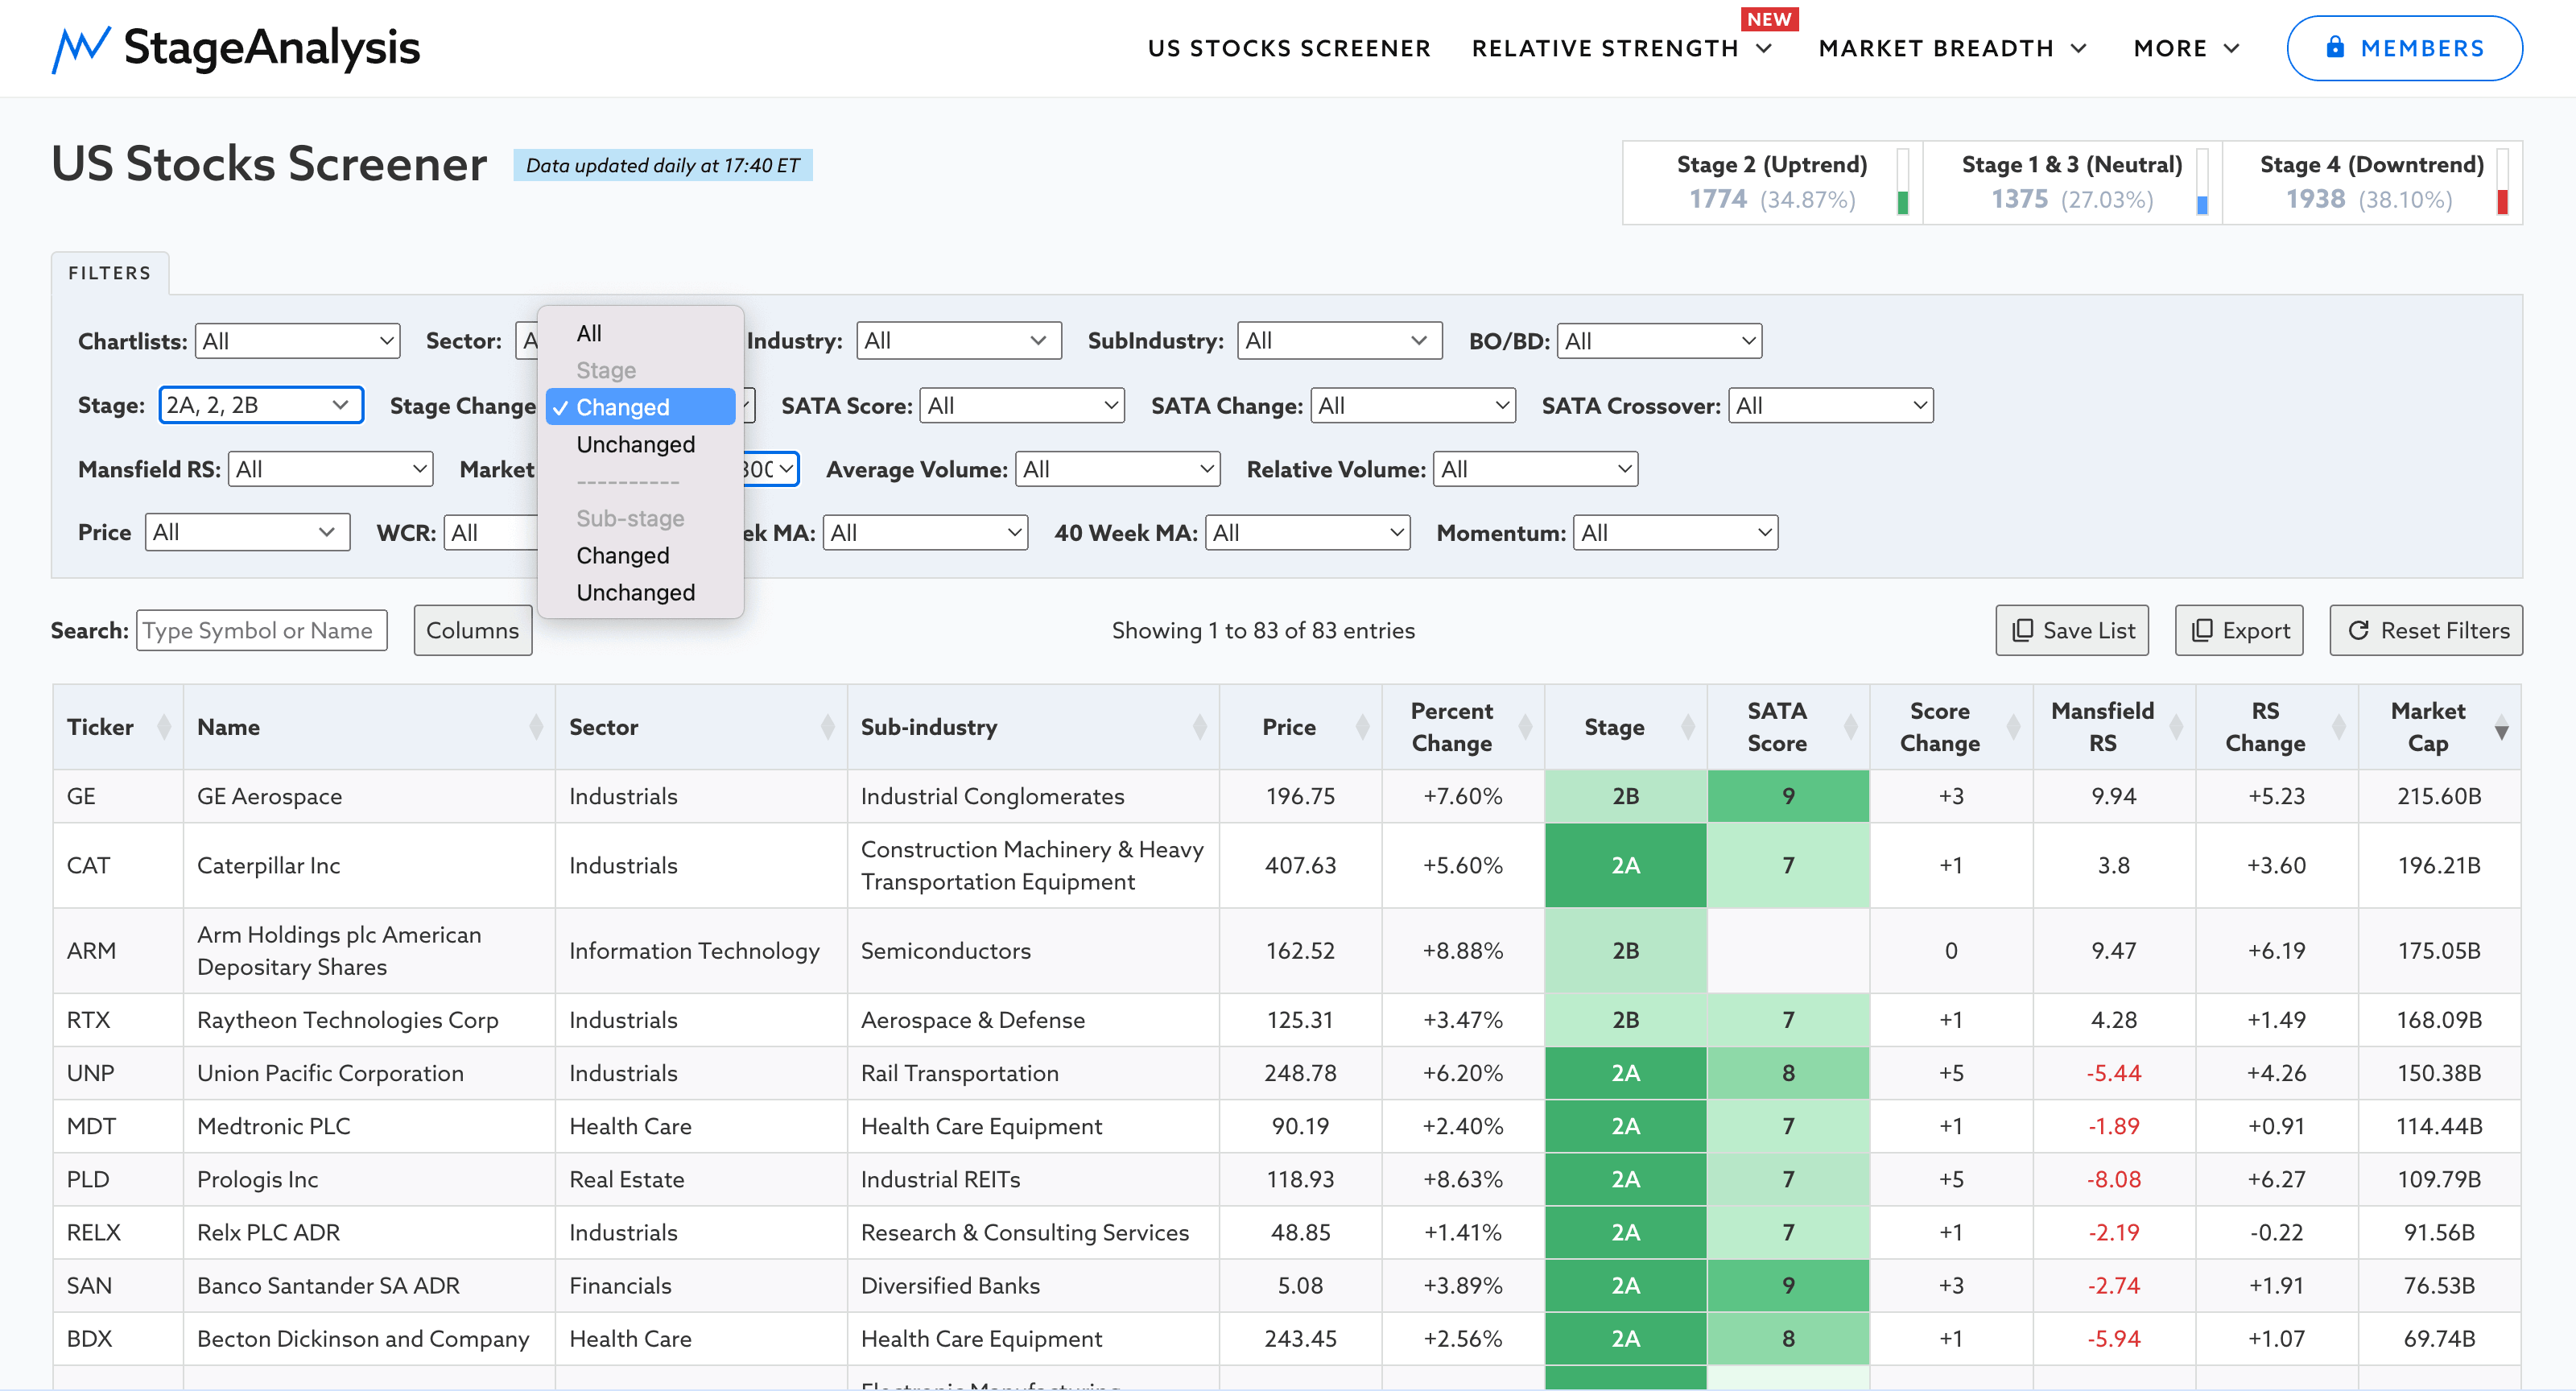Click the Stage 4 Downtrend red bar
Viewport: 2576px width, 1391px height.
(x=2502, y=201)
